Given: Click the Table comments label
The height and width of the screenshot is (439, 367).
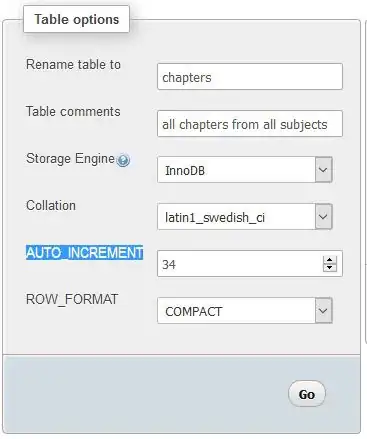Looking at the screenshot, I should (73, 111).
